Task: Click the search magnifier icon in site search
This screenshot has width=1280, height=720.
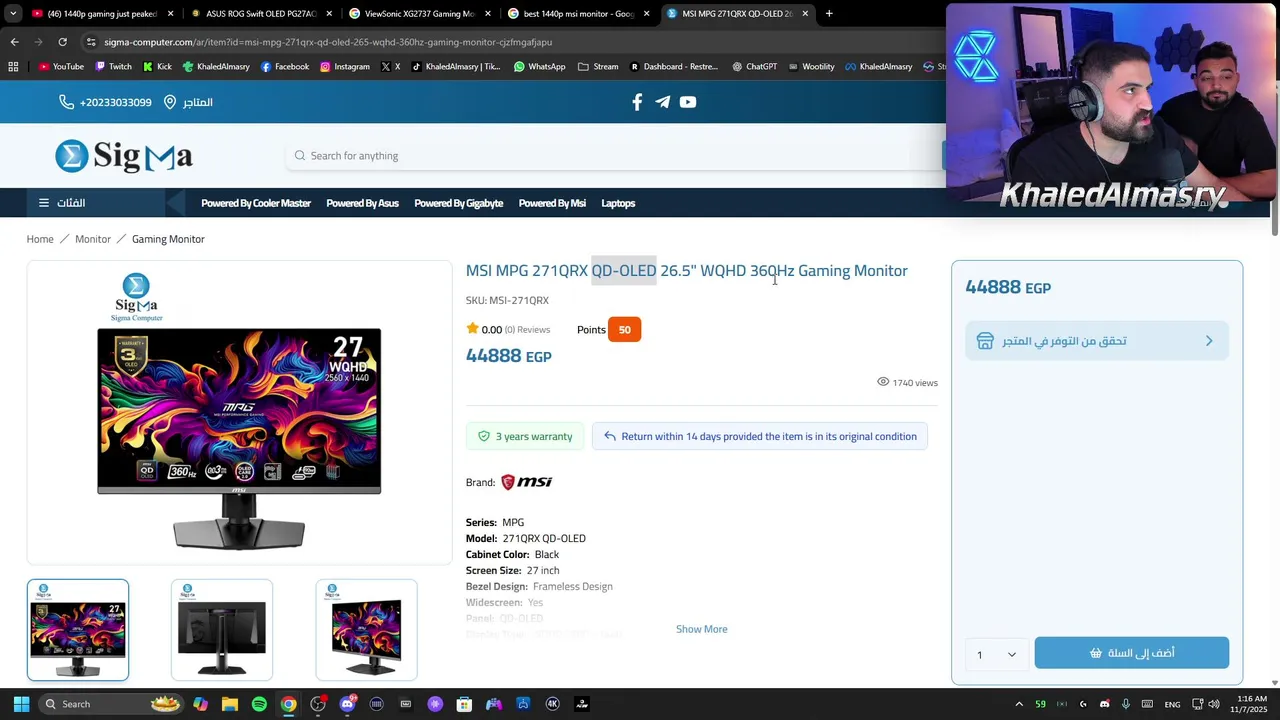Action: click(x=300, y=156)
